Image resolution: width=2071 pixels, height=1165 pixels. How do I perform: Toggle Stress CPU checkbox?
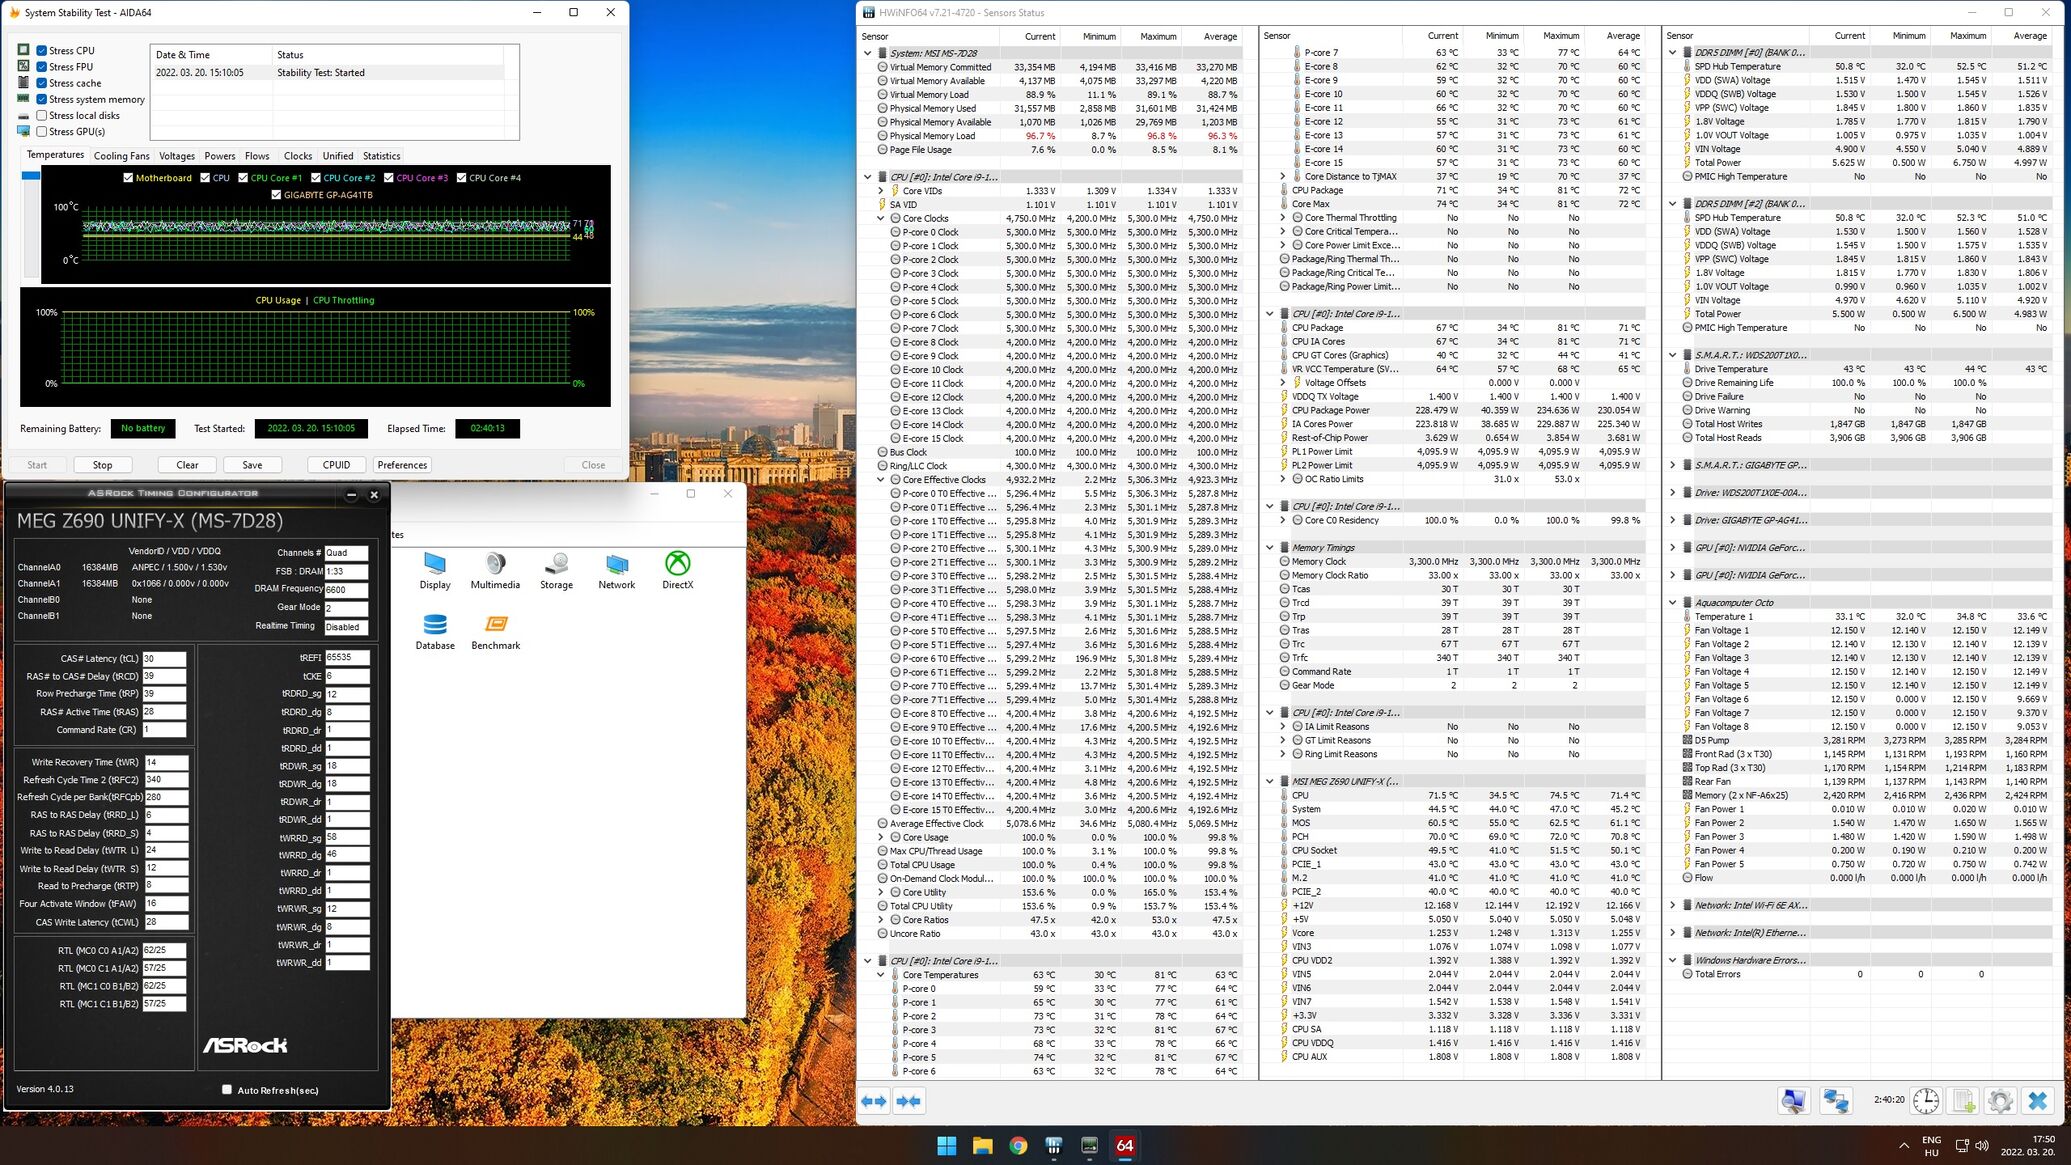click(42, 50)
